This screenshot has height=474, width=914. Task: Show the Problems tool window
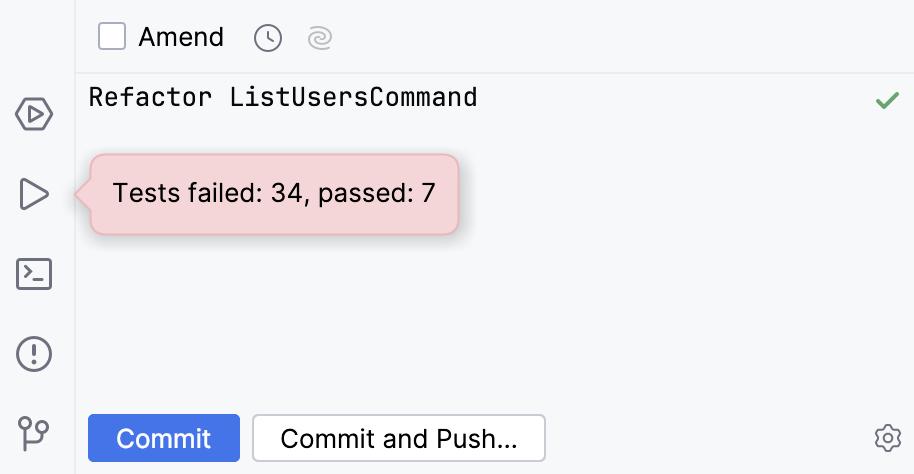(34, 353)
